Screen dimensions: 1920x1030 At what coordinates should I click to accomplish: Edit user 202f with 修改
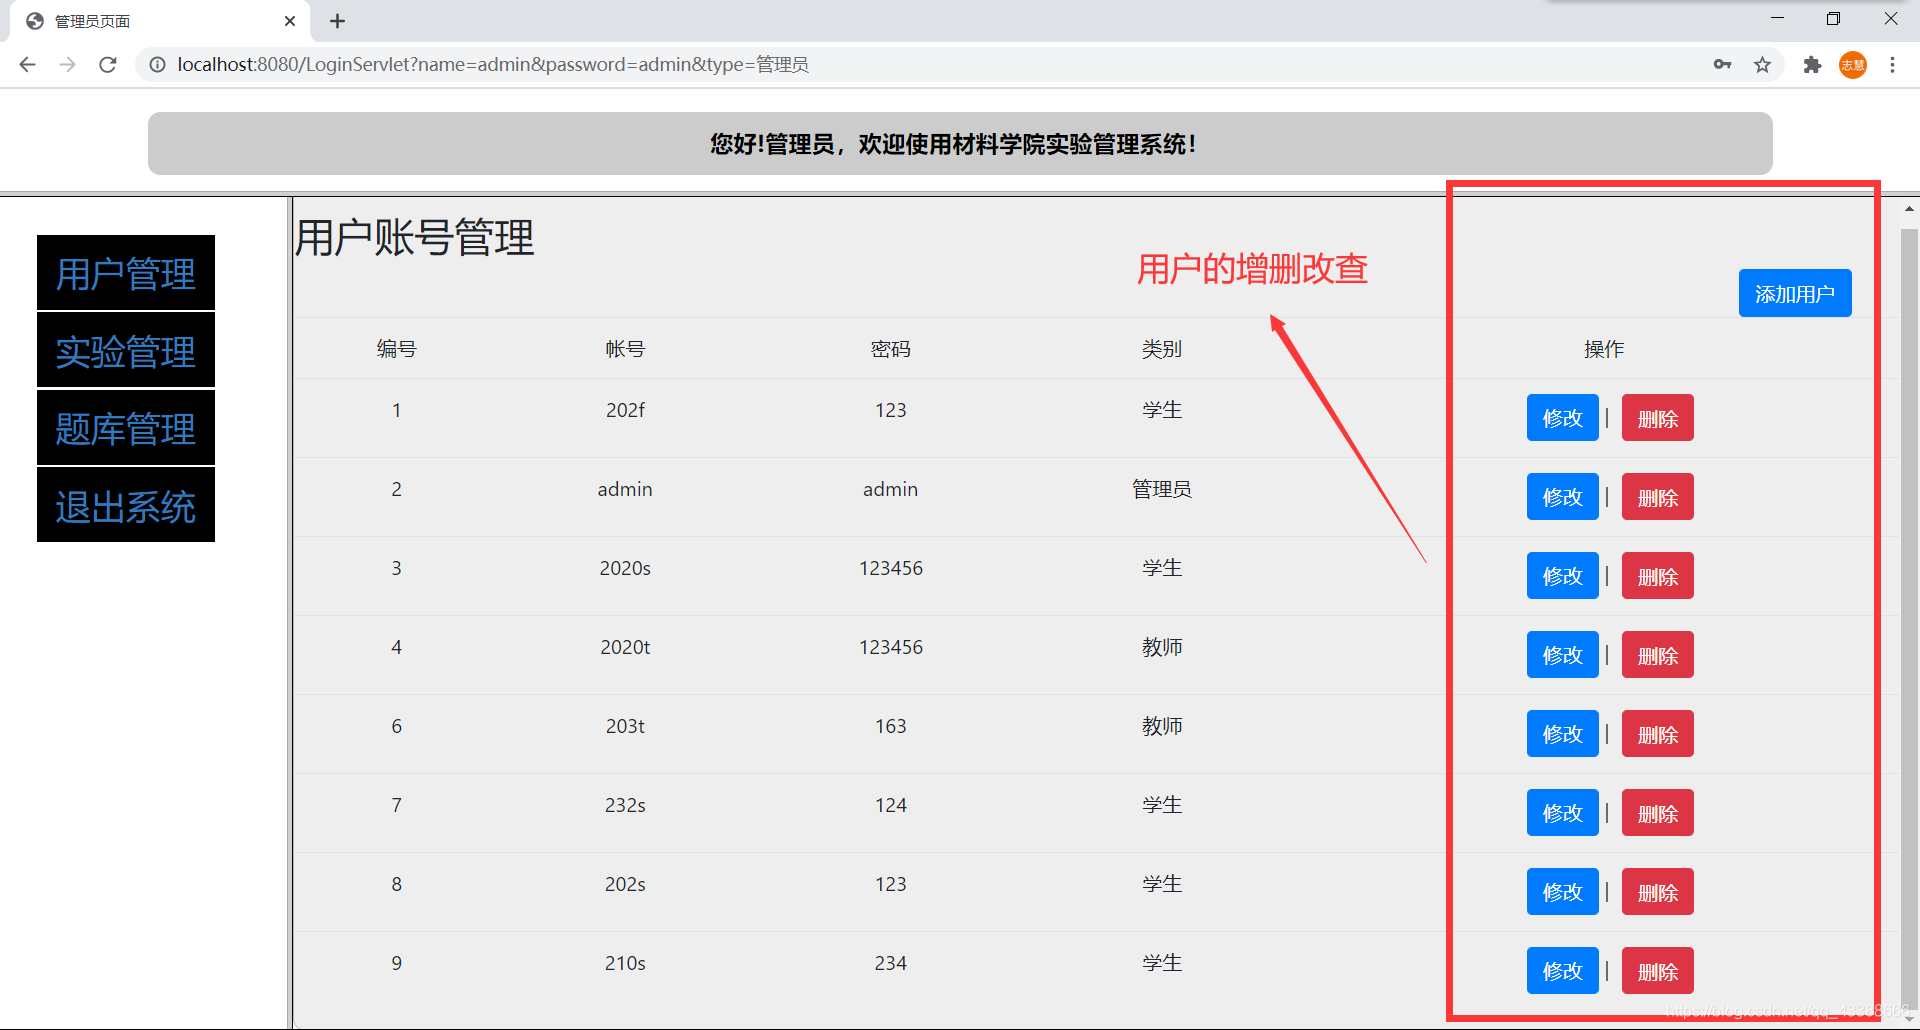1562,418
